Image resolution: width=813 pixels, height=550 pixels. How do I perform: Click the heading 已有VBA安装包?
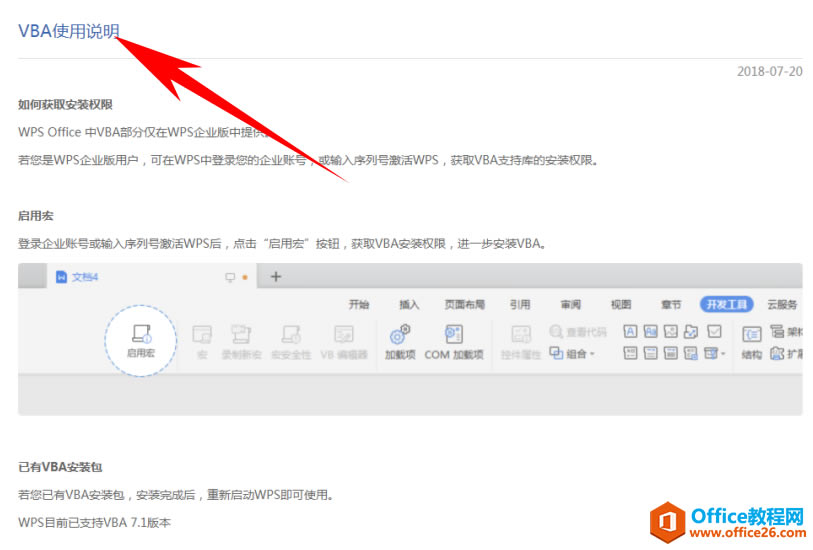tap(60, 467)
